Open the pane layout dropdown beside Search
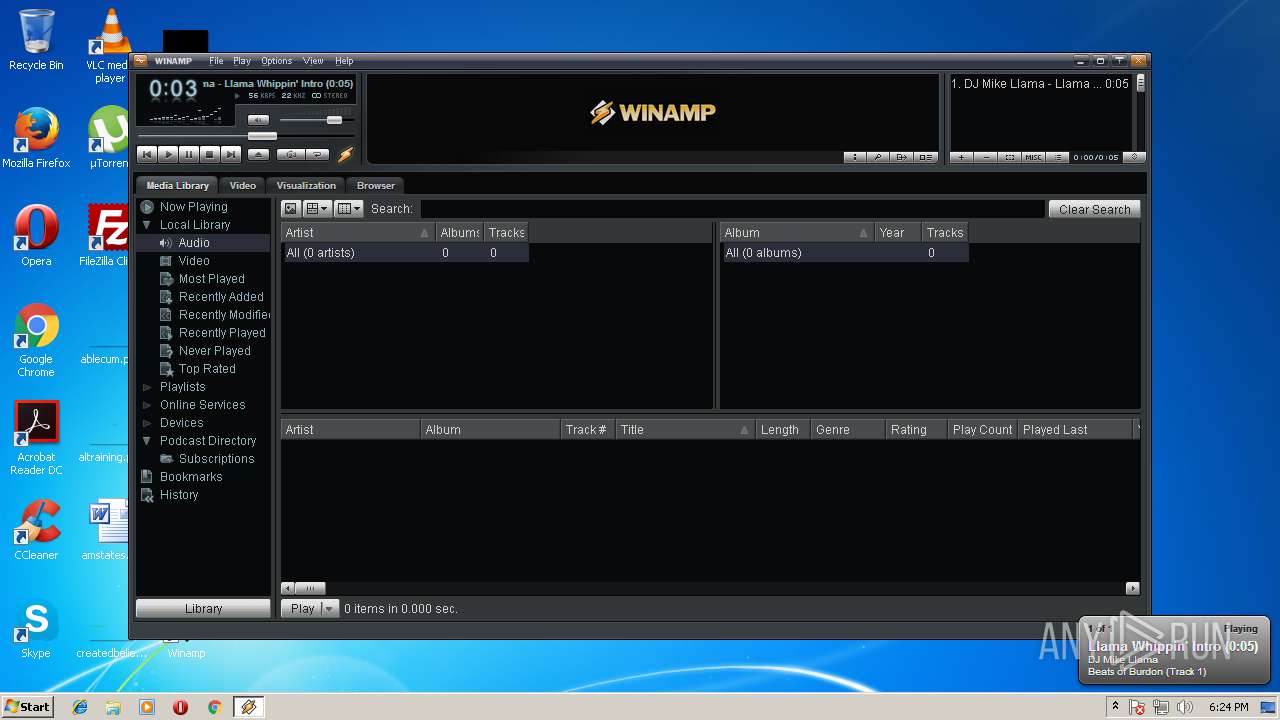 tap(317, 209)
